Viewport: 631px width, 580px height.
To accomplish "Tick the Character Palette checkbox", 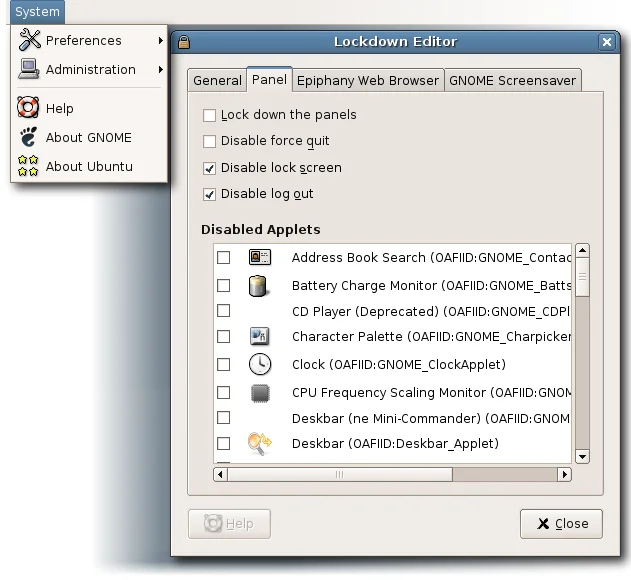I will [223, 336].
